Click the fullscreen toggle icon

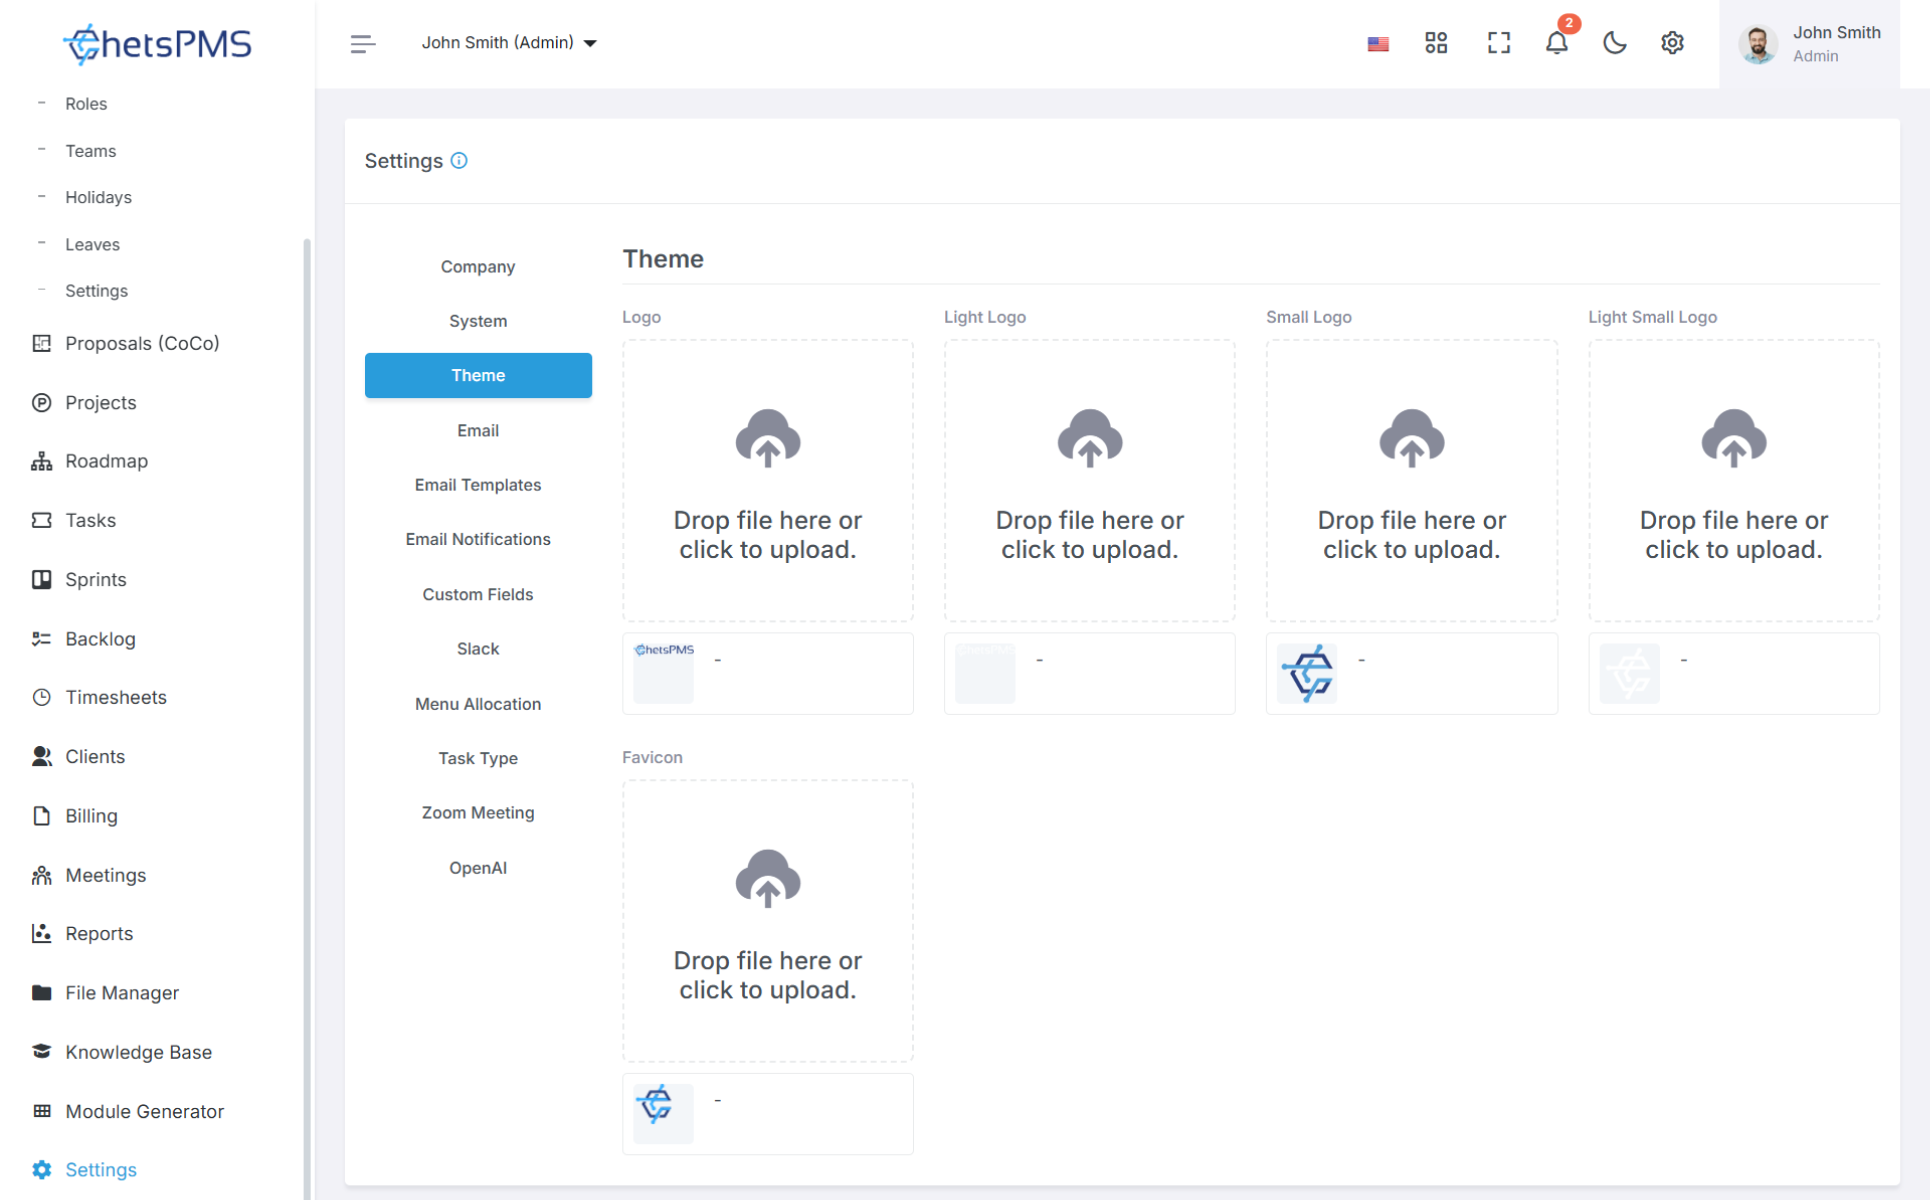click(1498, 43)
